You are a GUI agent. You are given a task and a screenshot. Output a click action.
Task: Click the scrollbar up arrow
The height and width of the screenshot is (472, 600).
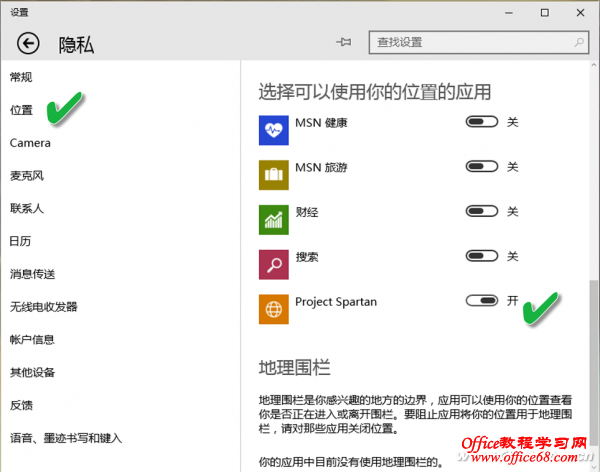[594, 65]
